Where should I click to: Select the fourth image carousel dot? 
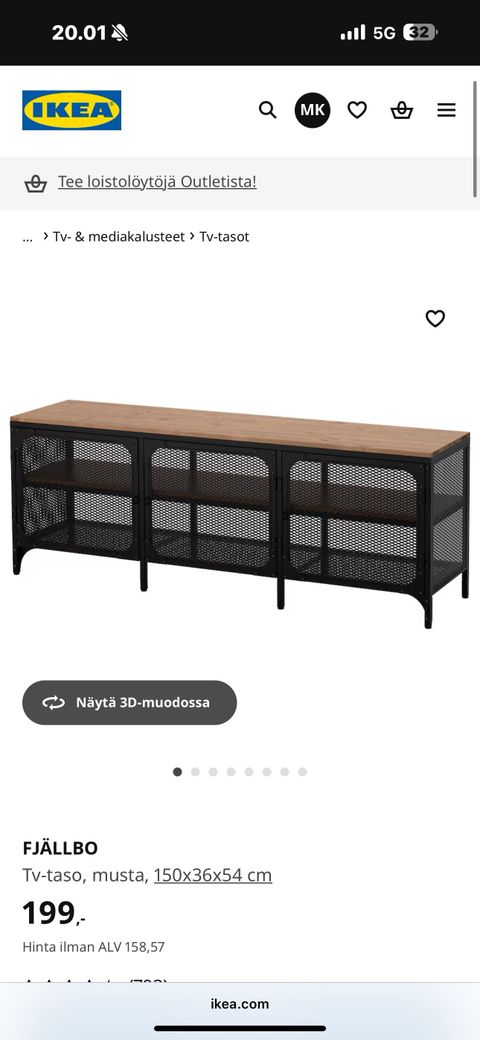click(x=231, y=772)
